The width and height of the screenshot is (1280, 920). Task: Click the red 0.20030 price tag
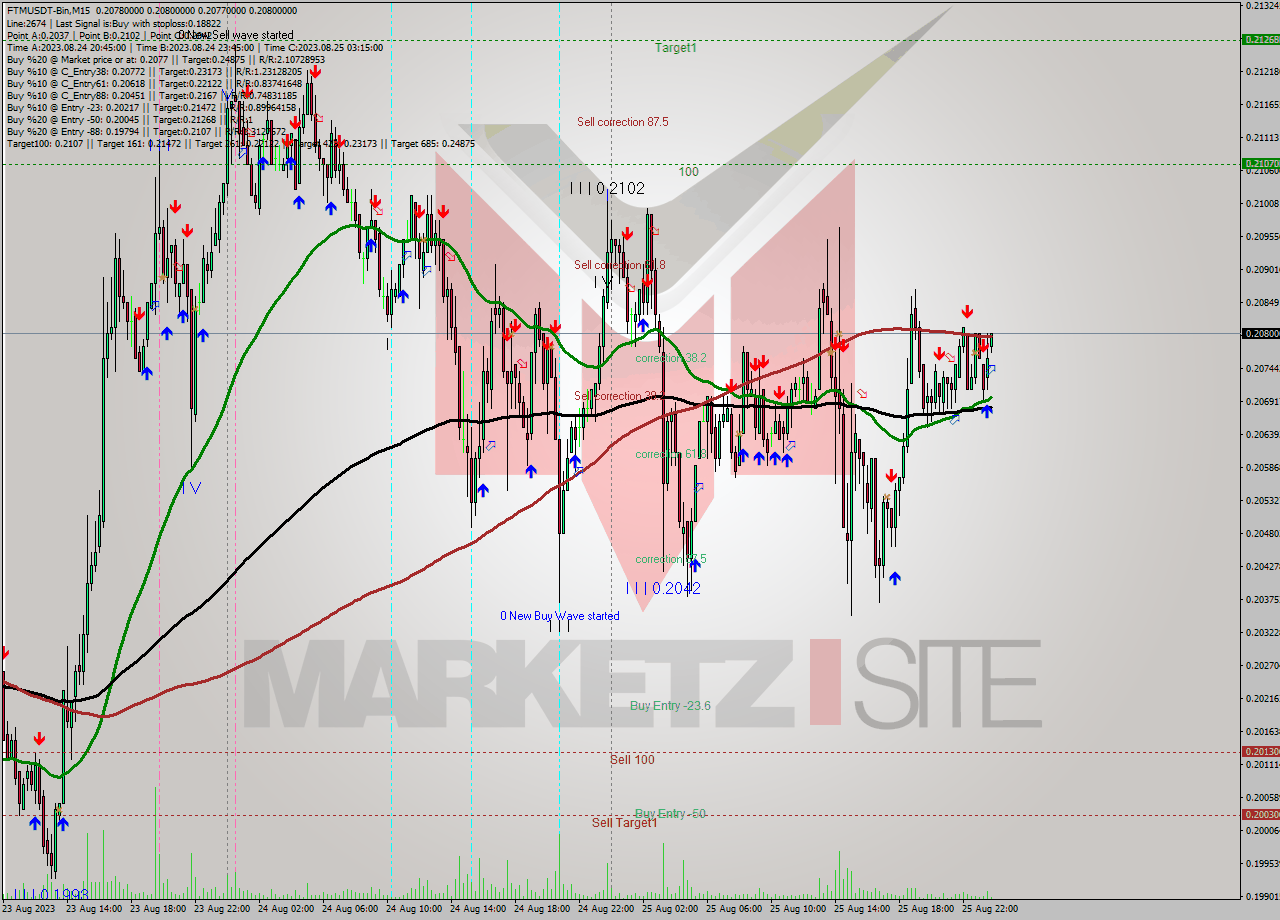[x=1260, y=814]
